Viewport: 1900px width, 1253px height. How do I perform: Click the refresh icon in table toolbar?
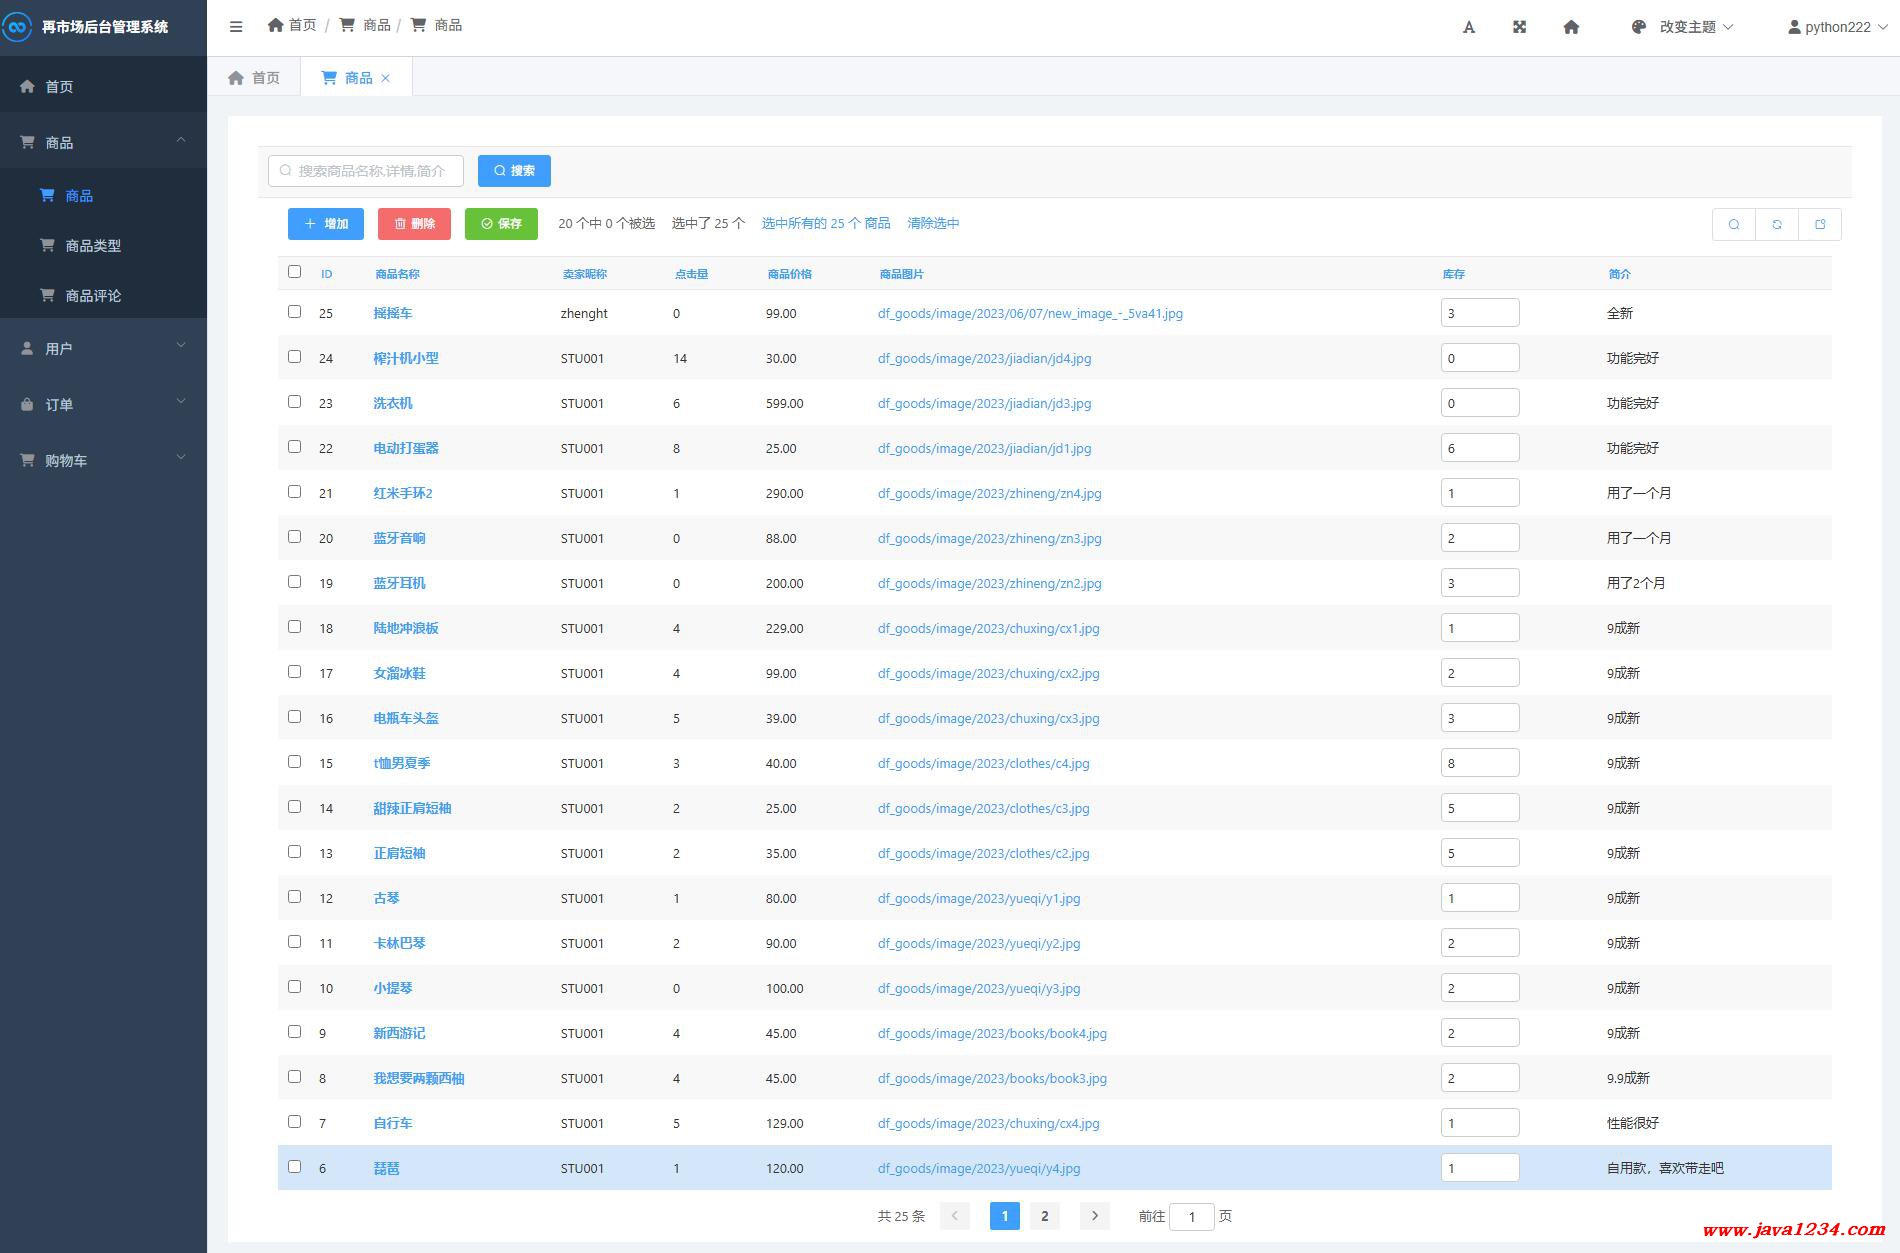click(1777, 225)
